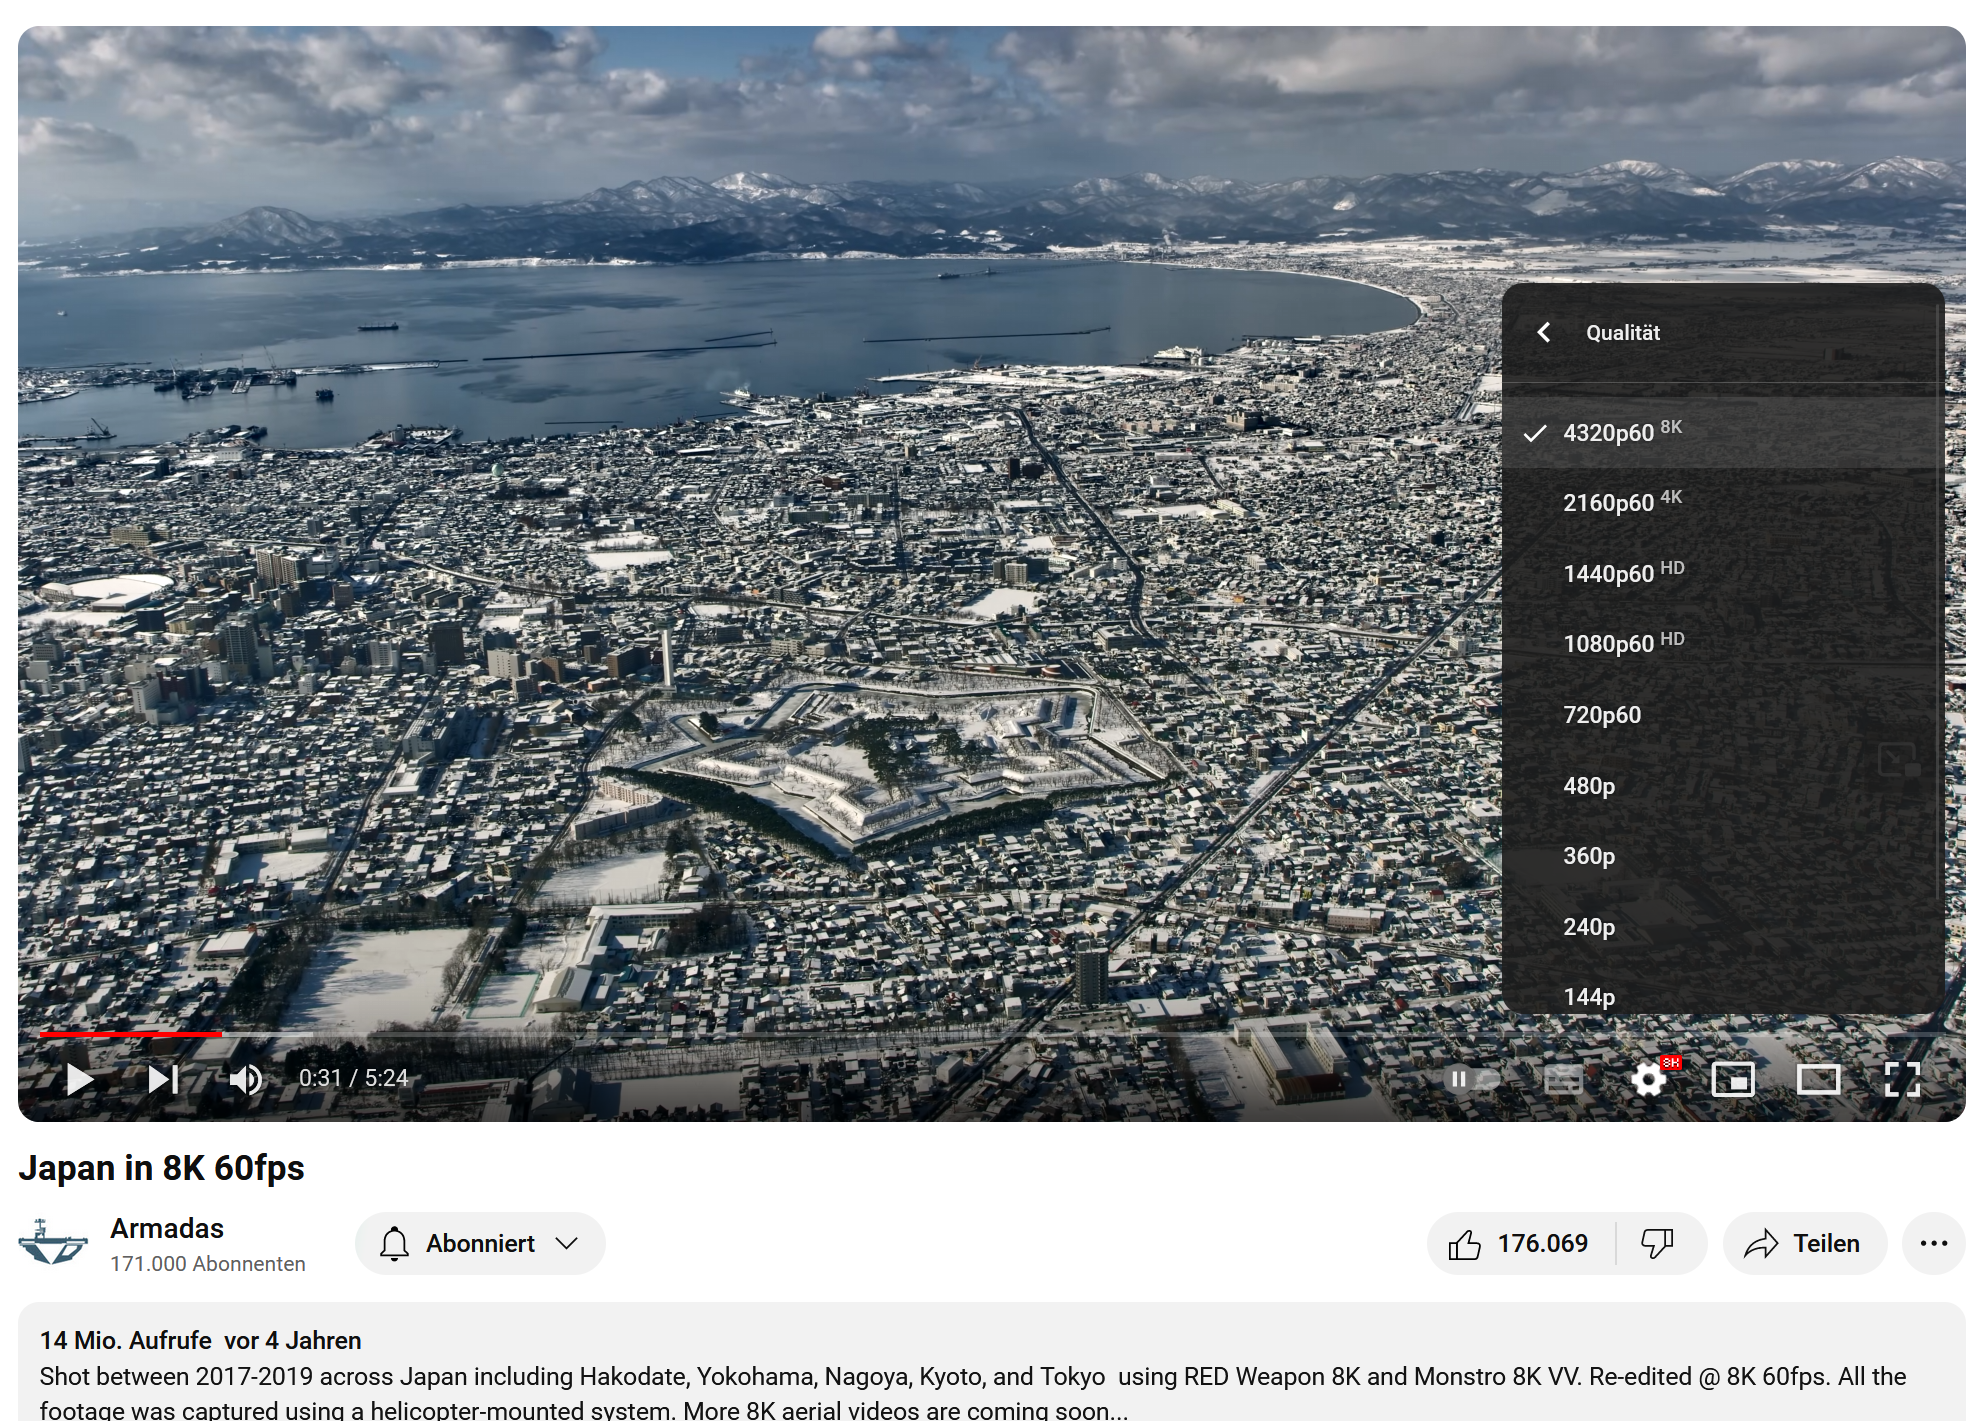Choose 720p60 quality option

[x=1601, y=714]
